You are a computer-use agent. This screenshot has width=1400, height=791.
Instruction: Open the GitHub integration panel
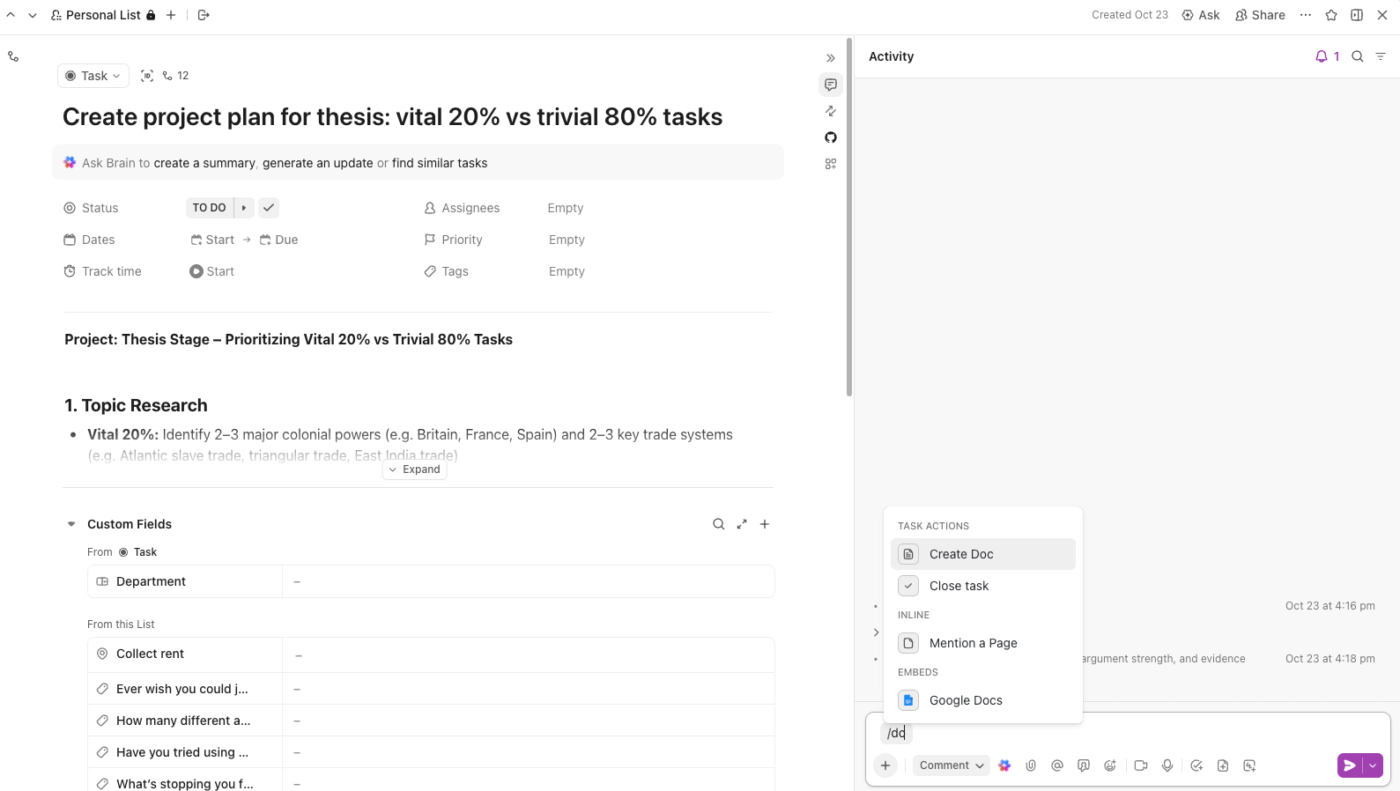(830, 137)
